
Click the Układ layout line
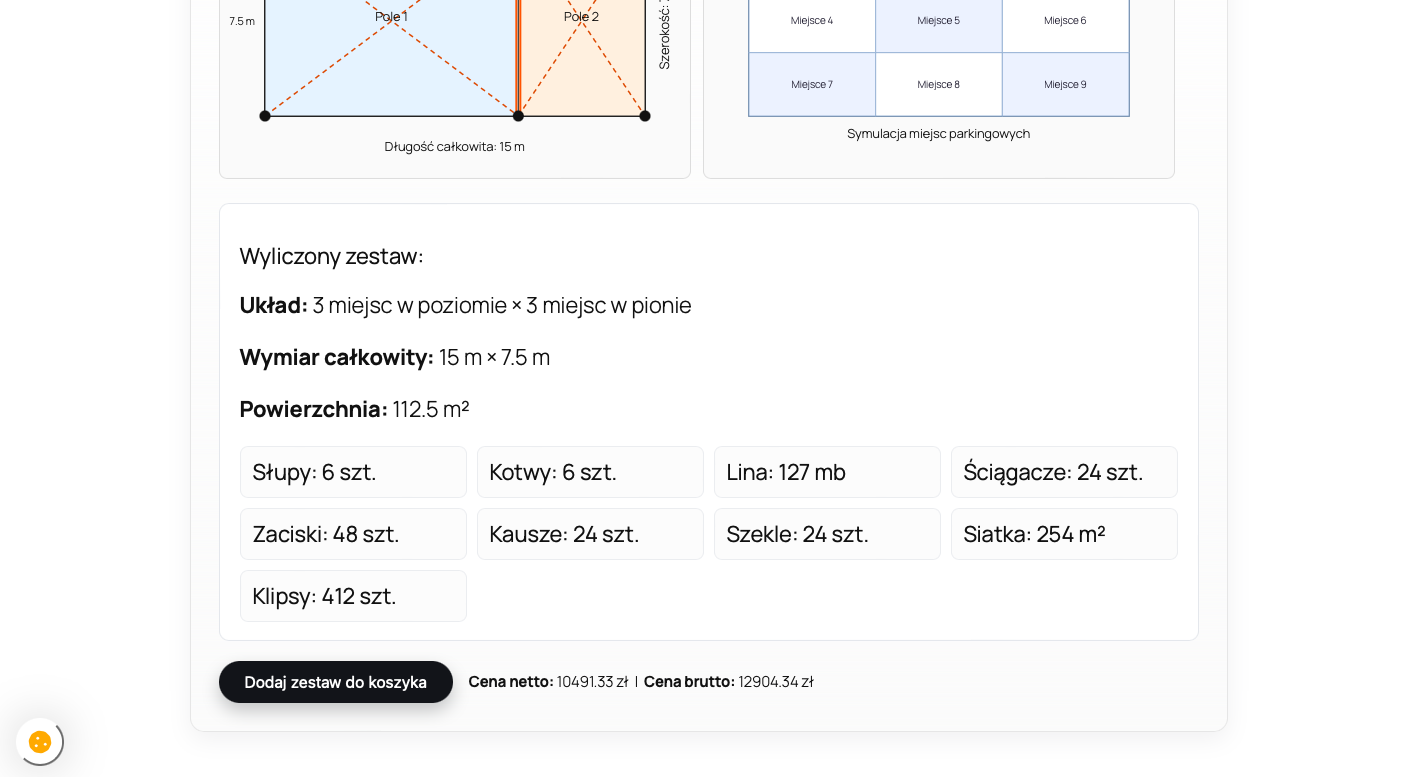coord(465,305)
